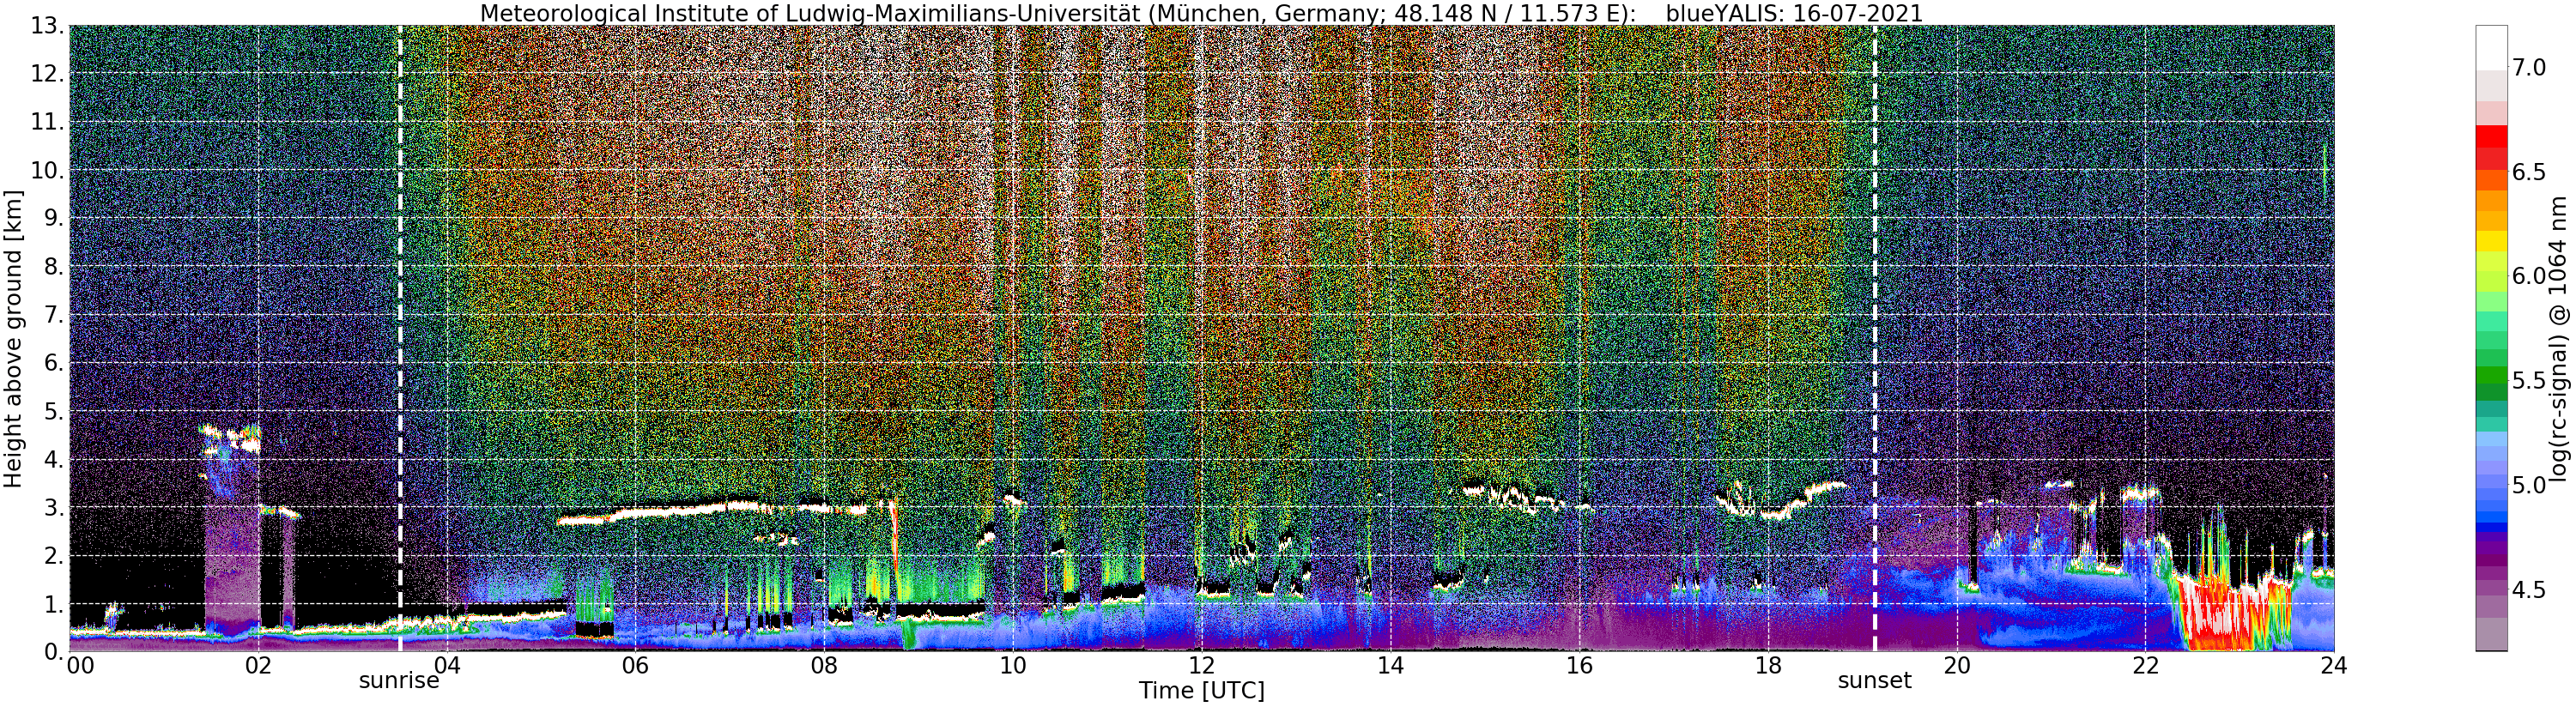The width and height of the screenshot is (2576, 707).
Task: Click the height tick label '1.'
Action: tap(54, 604)
